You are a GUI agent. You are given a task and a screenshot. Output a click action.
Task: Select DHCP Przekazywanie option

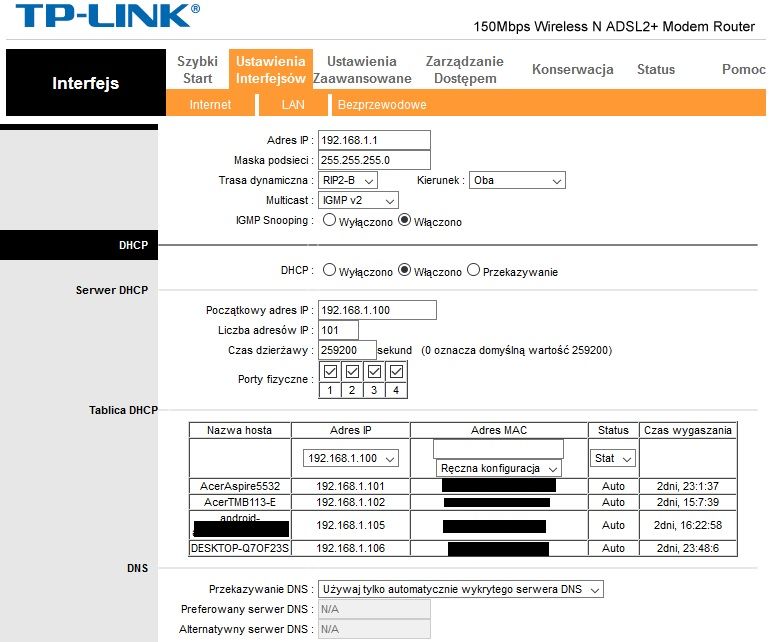click(473, 270)
